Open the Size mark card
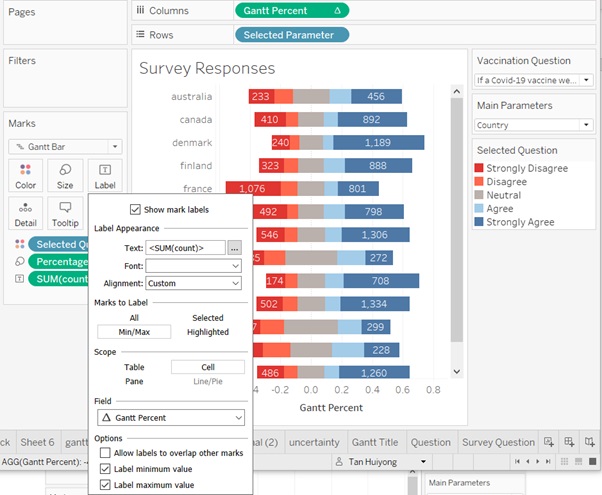Image resolution: width=602 pixels, height=495 pixels. [x=65, y=175]
